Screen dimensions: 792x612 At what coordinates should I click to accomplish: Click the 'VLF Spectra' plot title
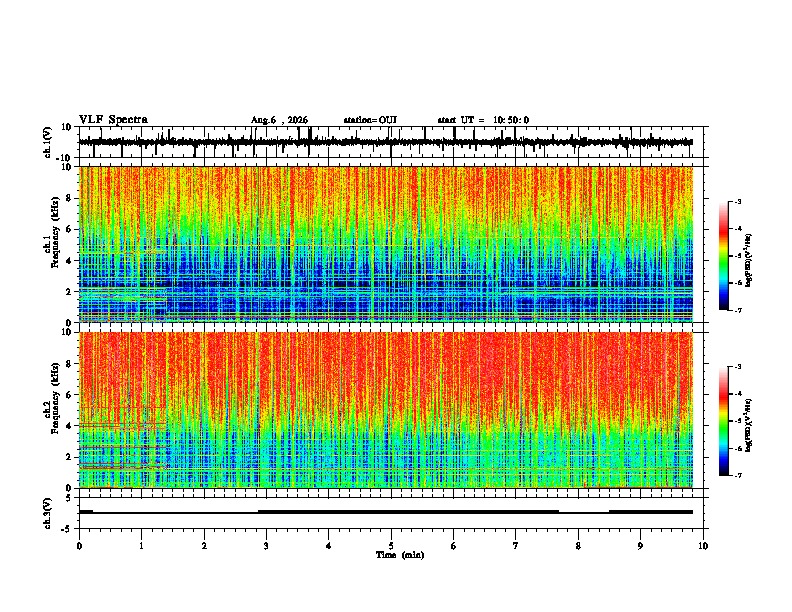pyautogui.click(x=113, y=120)
